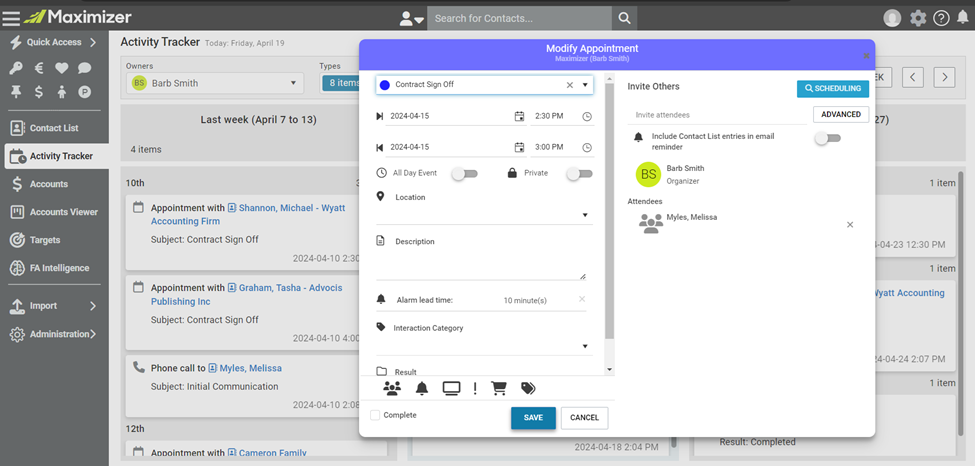Screen dimensions: 975x466
Task: Expand the Administration submenu
Action: click(54, 334)
